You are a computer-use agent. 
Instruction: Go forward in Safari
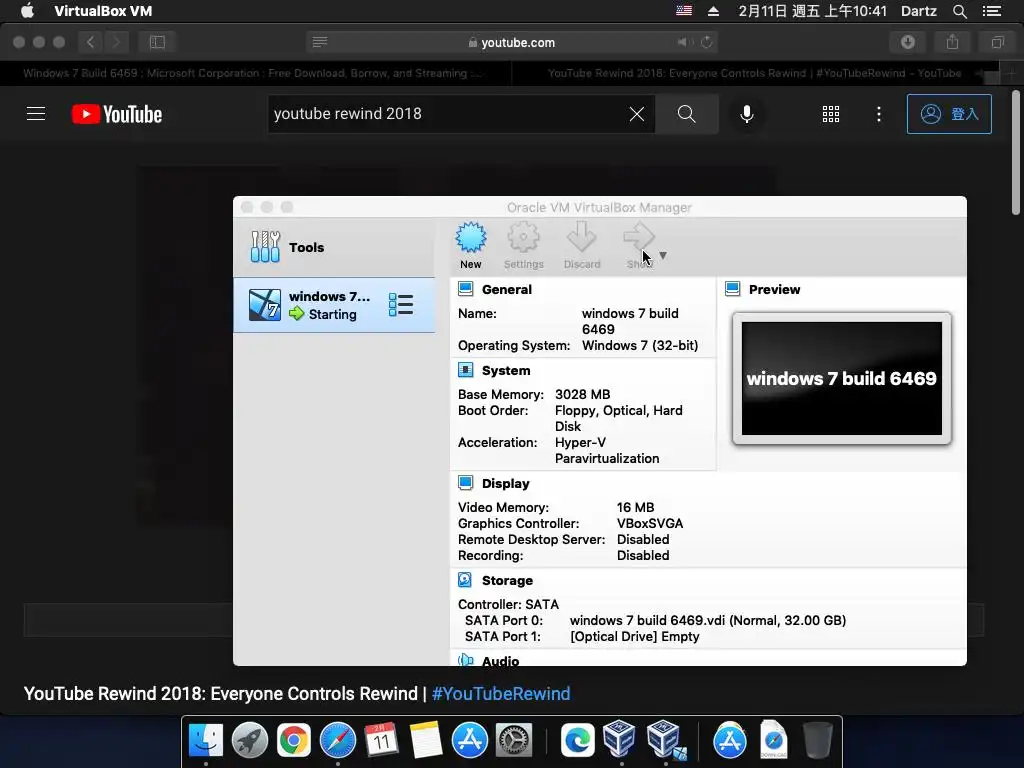point(116,42)
